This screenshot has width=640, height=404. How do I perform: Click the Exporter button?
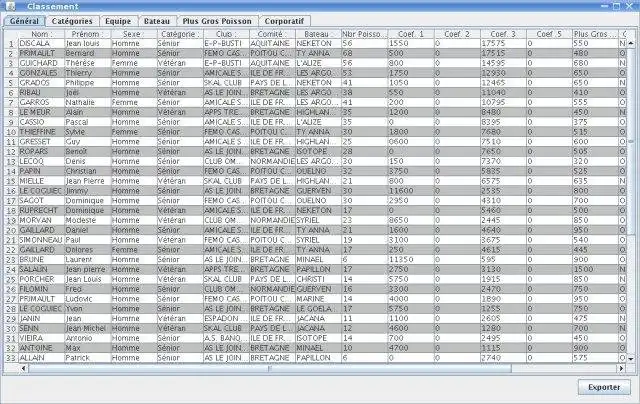tap(604, 387)
